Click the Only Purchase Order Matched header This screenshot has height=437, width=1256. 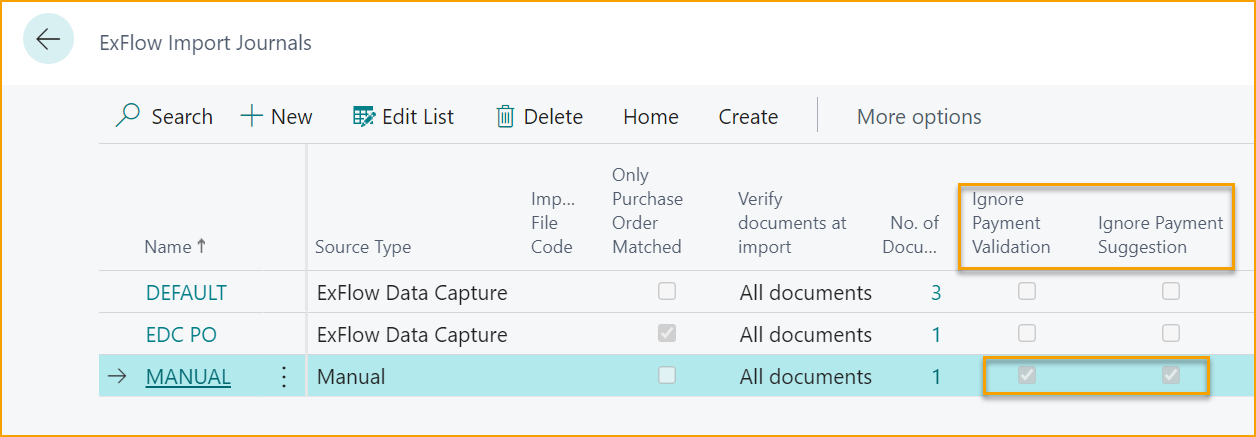647,211
